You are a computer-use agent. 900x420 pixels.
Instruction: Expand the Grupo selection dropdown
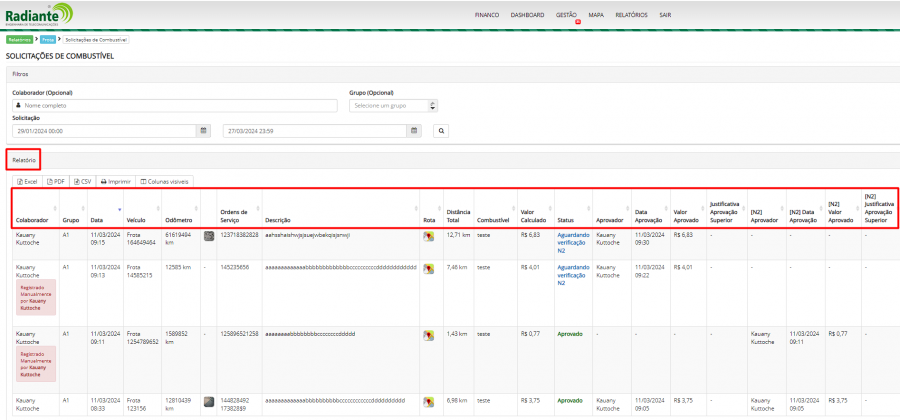tap(393, 105)
